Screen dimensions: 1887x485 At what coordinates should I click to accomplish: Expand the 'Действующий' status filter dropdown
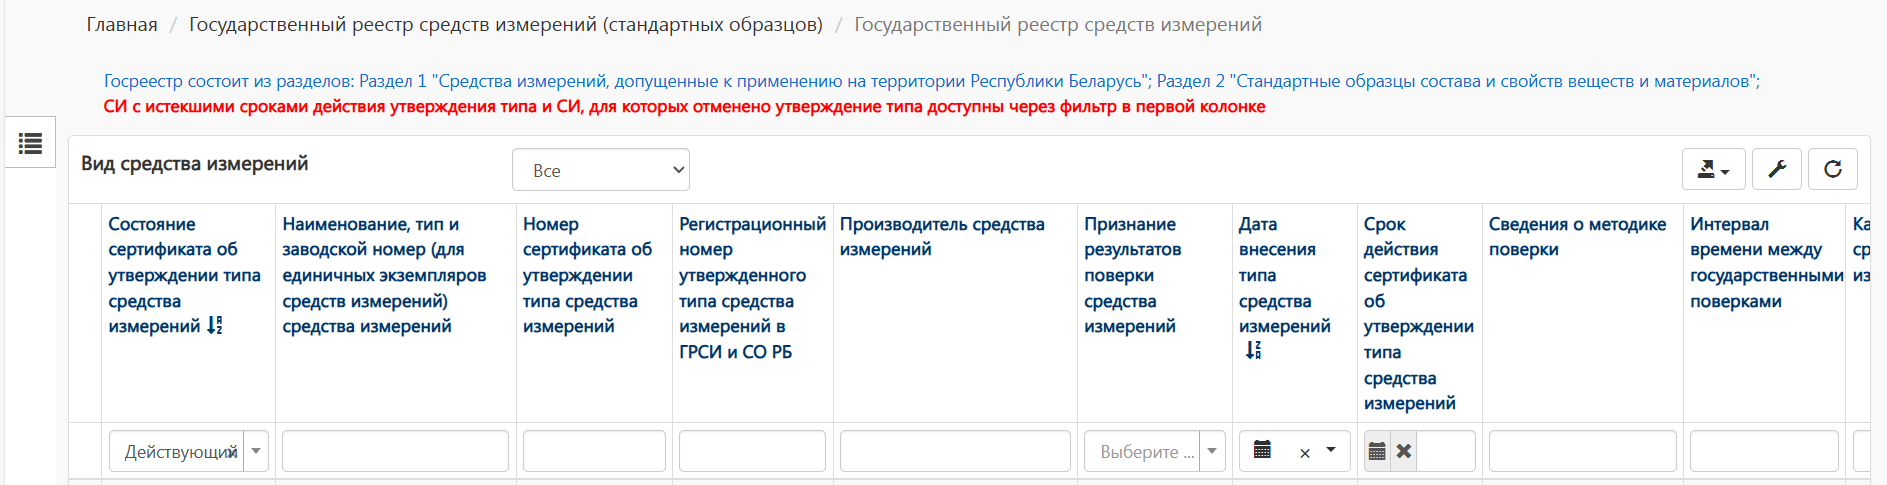pos(256,452)
